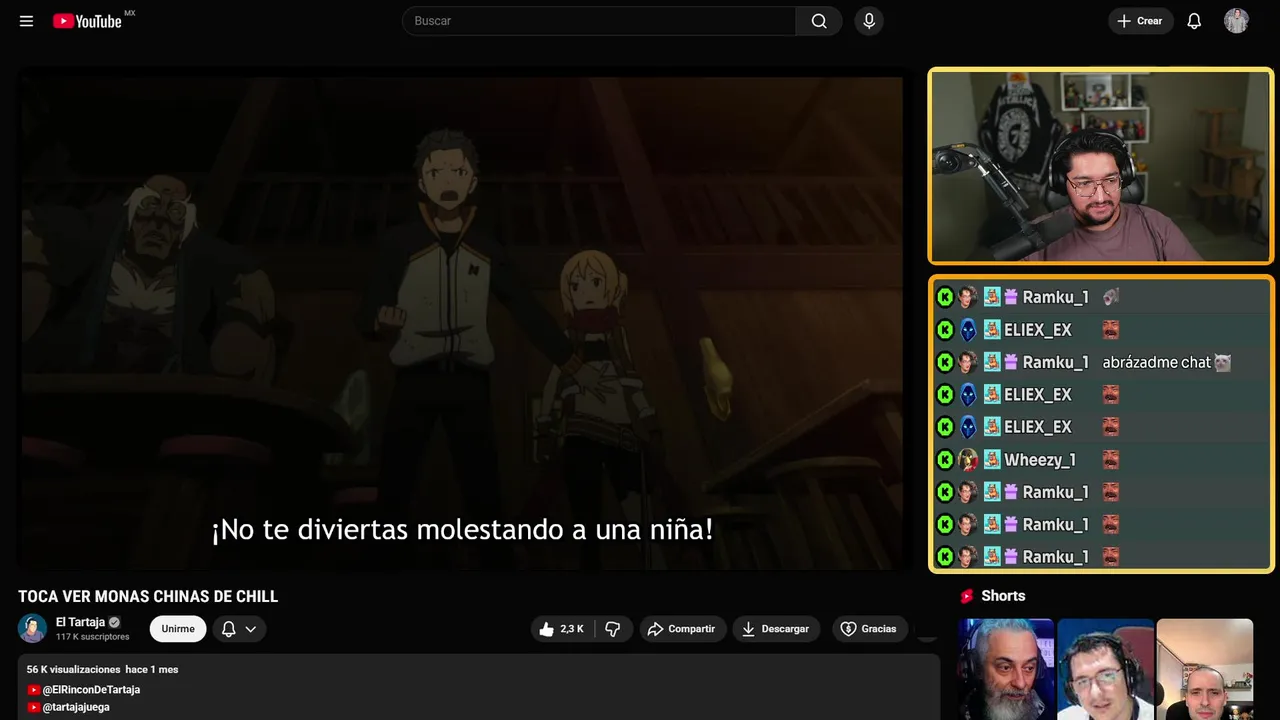Screen dimensions: 1280x720
Task: Like the video with 2,3 K likes
Action: 562,629
